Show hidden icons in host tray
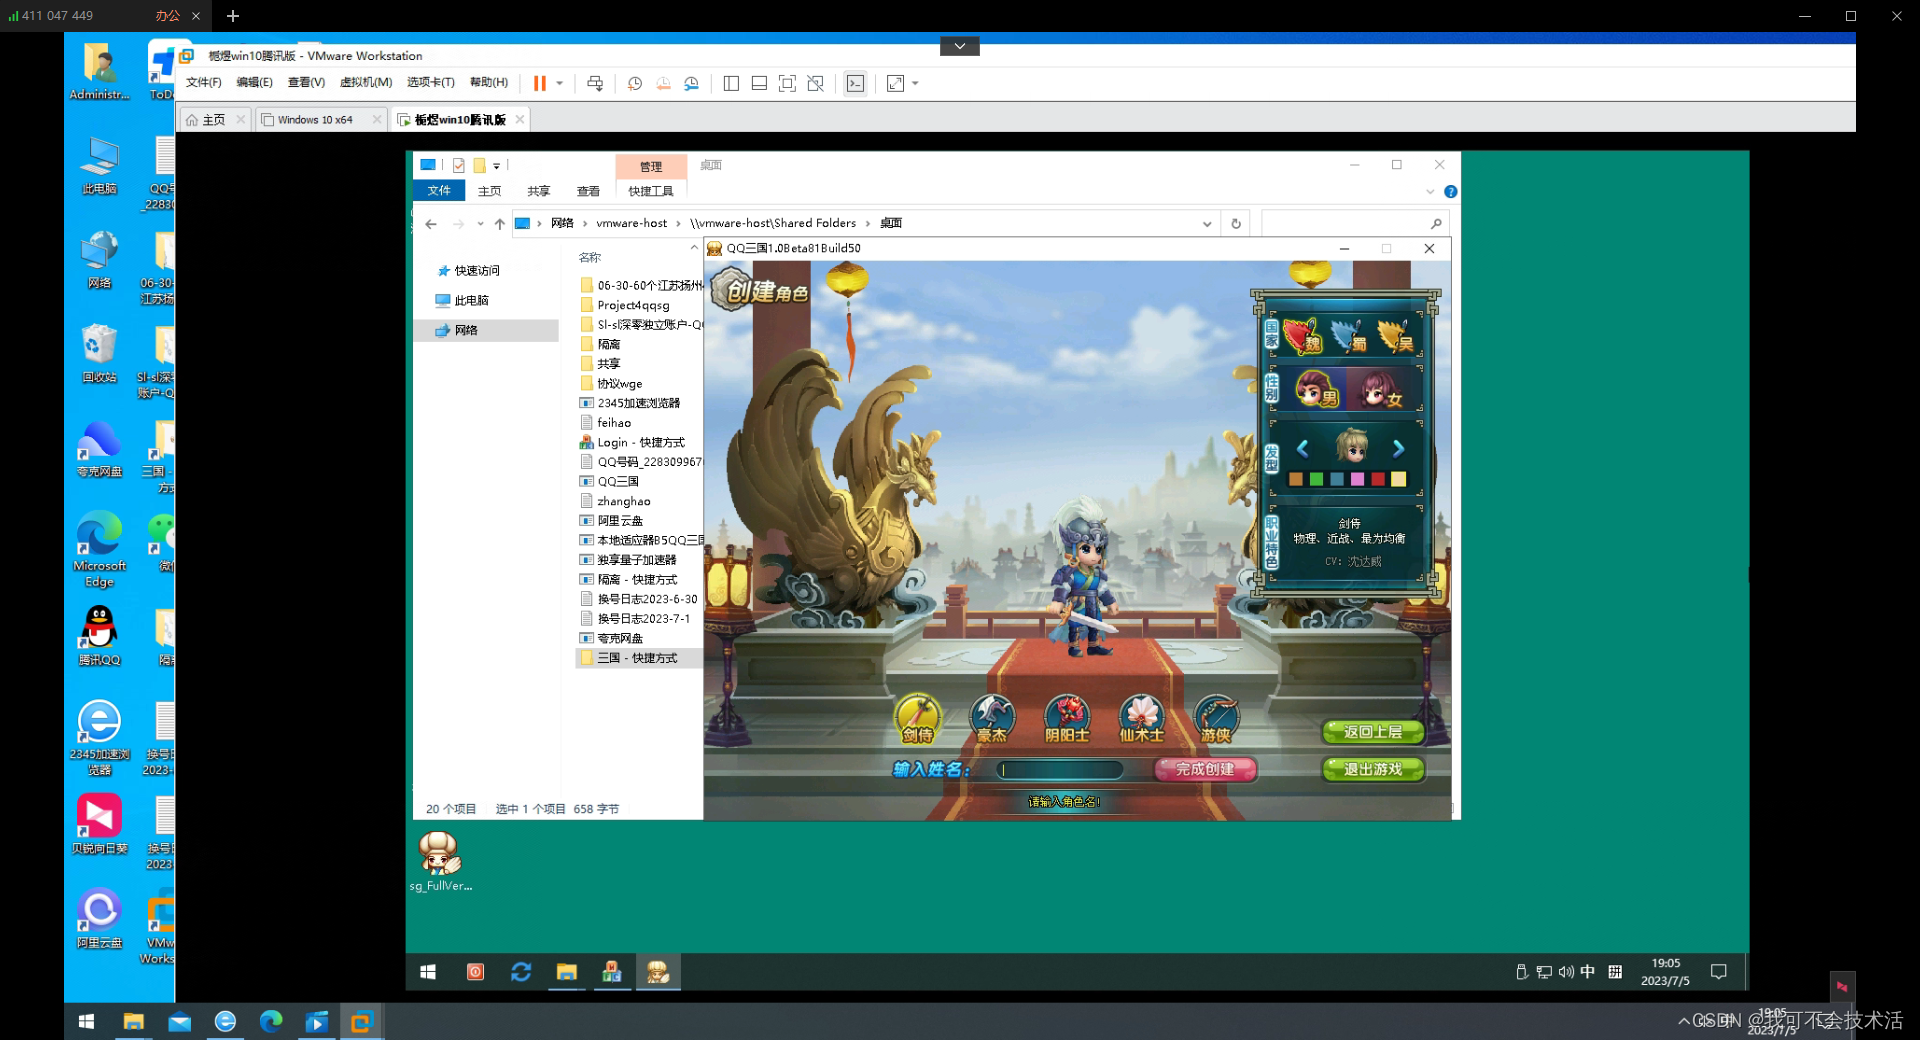The height and width of the screenshot is (1040, 1920). (x=1684, y=1021)
